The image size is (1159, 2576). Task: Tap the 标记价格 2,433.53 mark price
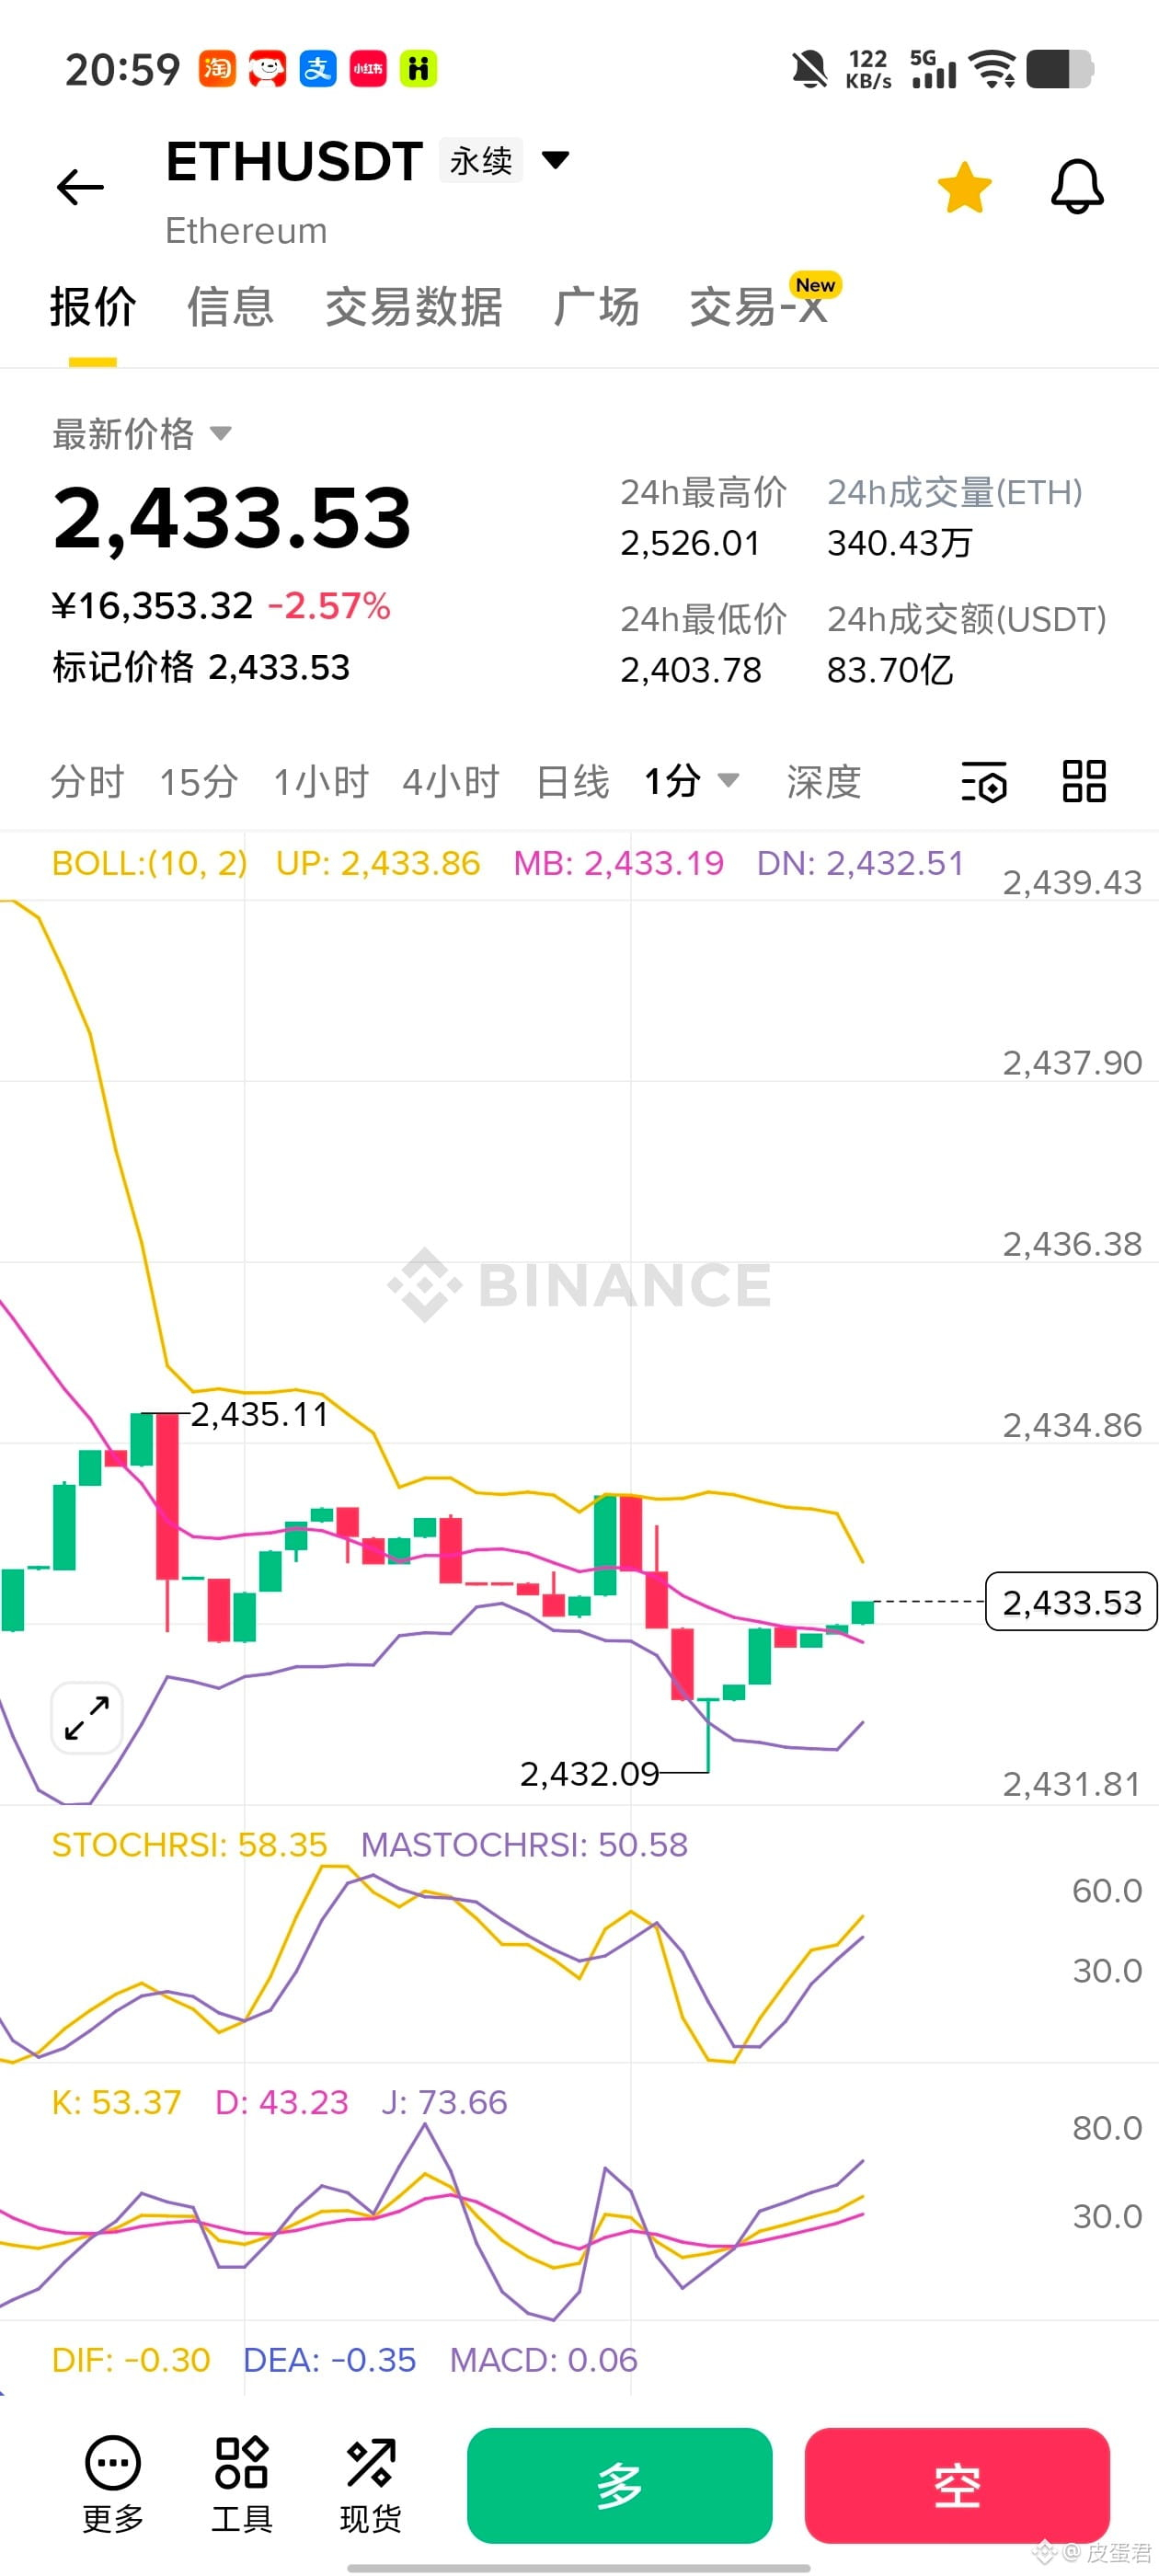[x=201, y=667]
